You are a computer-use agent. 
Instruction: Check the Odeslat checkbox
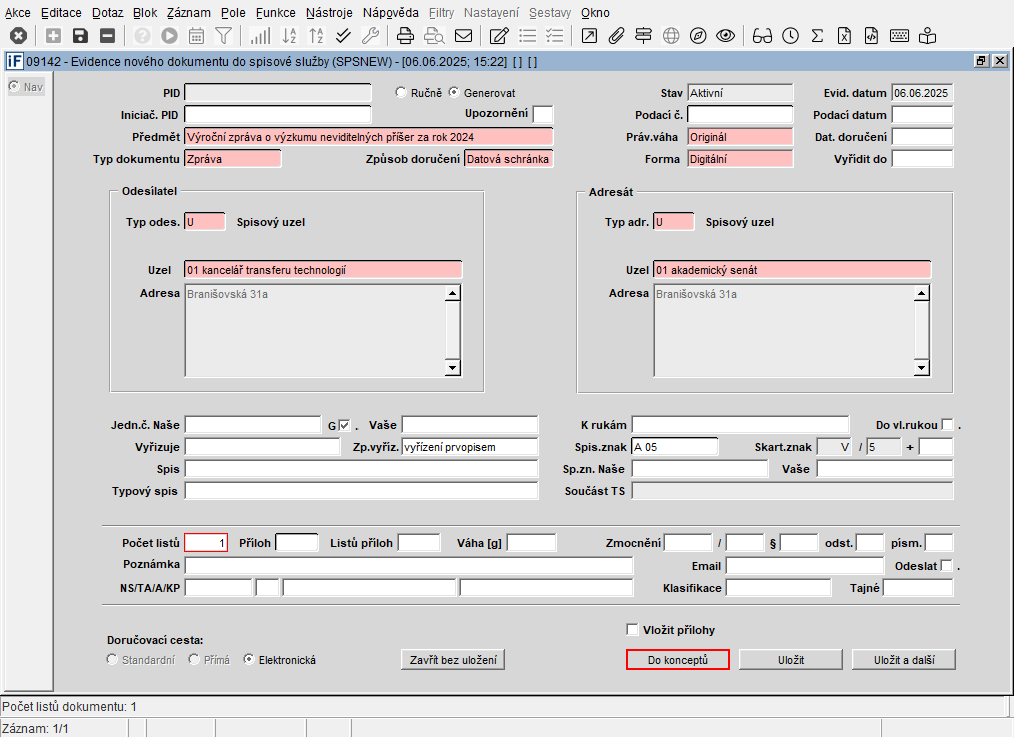coord(947,565)
